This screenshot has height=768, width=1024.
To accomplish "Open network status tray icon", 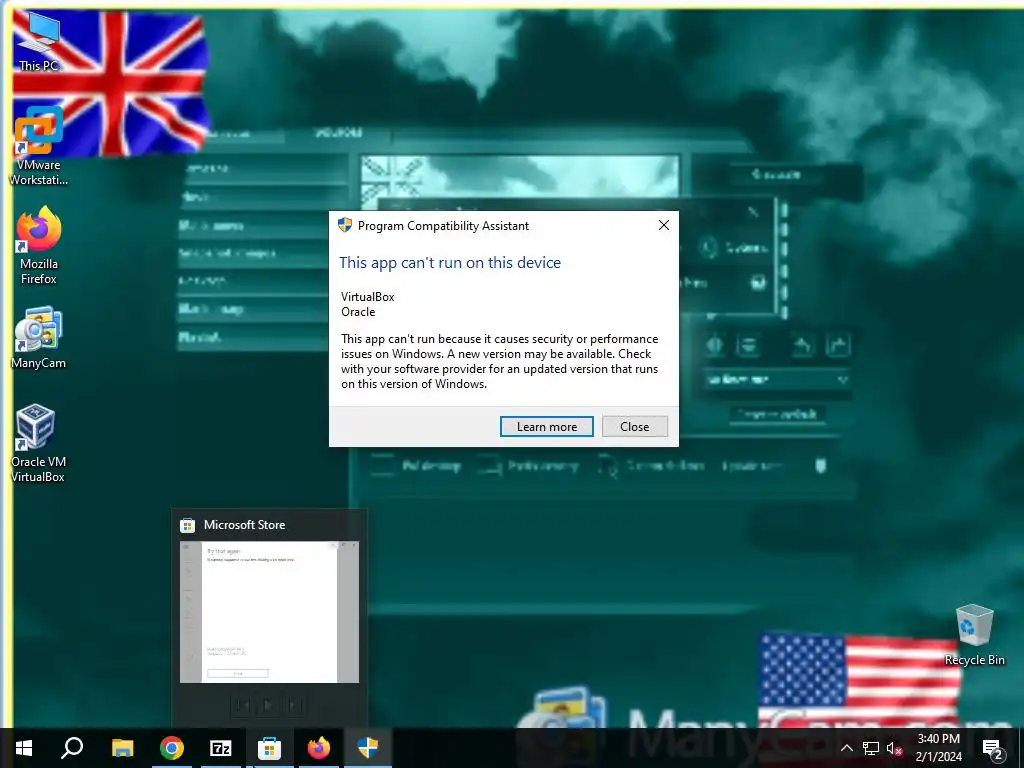I will coord(871,748).
